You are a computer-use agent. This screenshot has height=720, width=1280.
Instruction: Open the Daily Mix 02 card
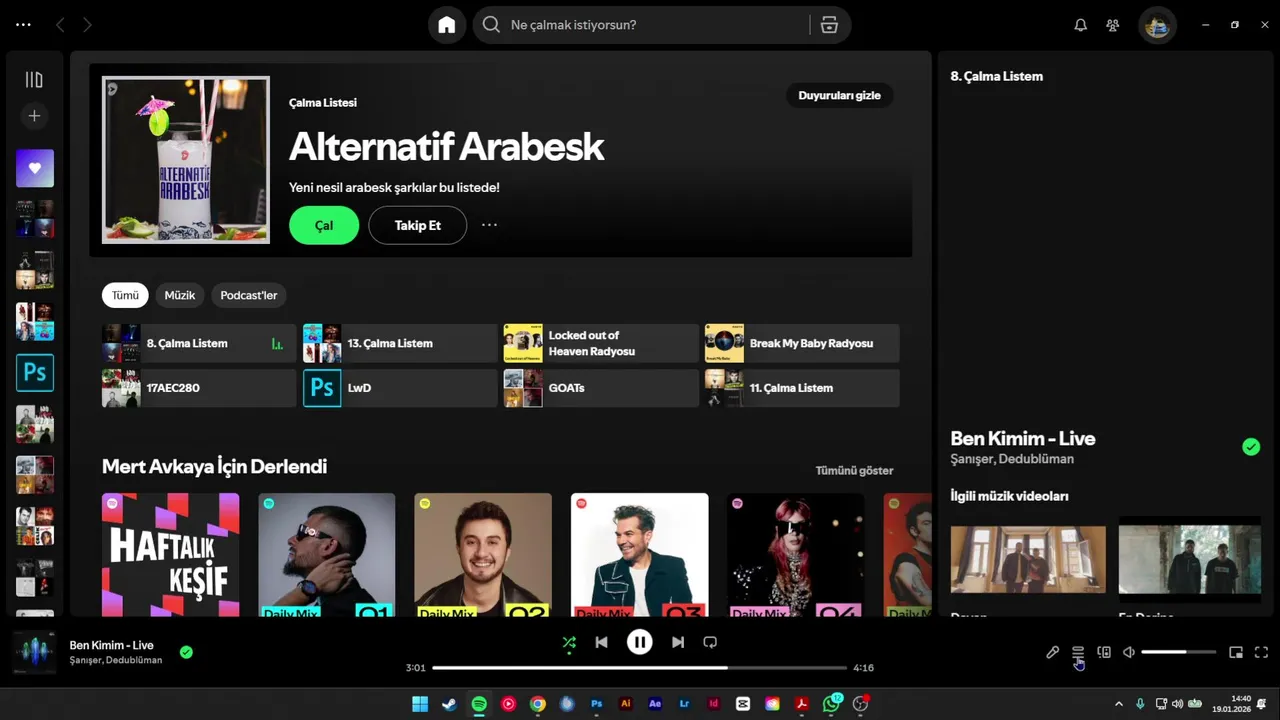click(483, 555)
